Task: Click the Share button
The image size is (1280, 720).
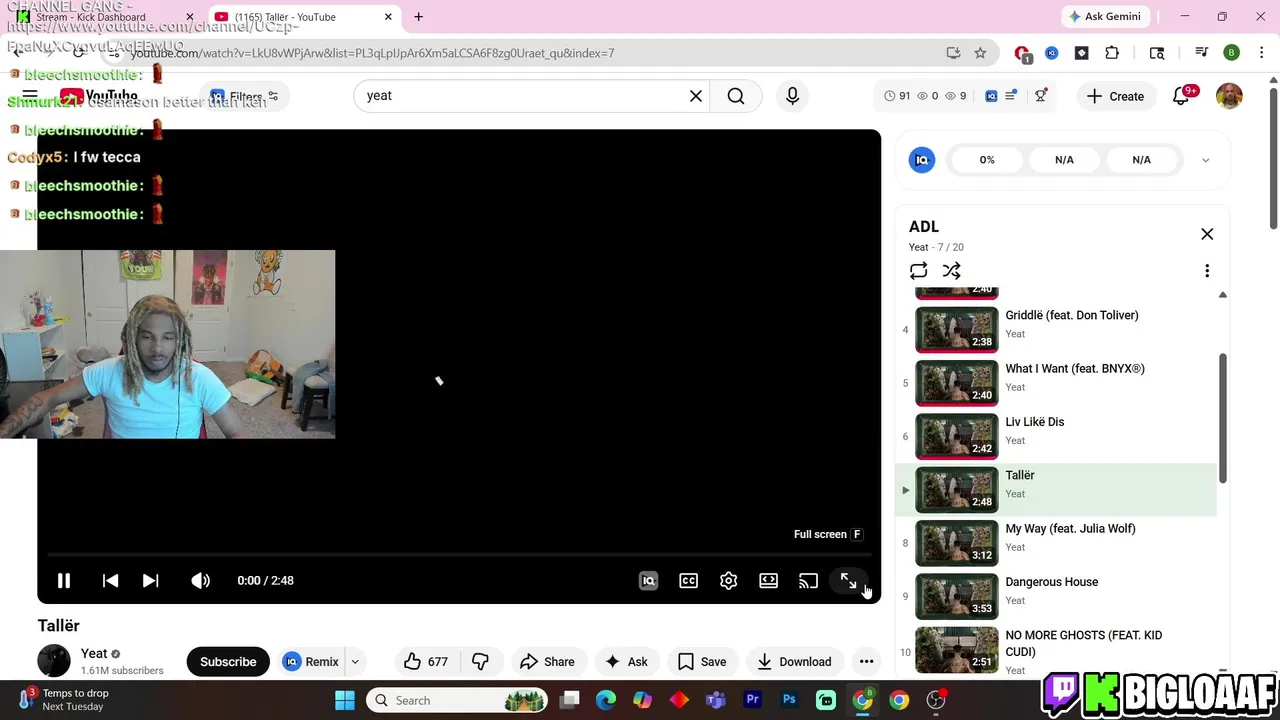Action: tap(547, 661)
